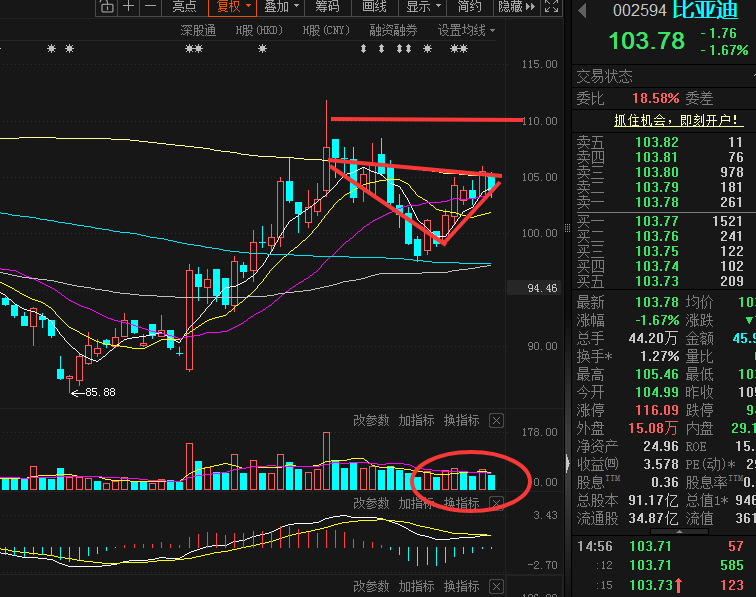Viewport: 756px width, 597px height.
Task: Click the left arrow beside stock code 002594
Action: pos(582,11)
